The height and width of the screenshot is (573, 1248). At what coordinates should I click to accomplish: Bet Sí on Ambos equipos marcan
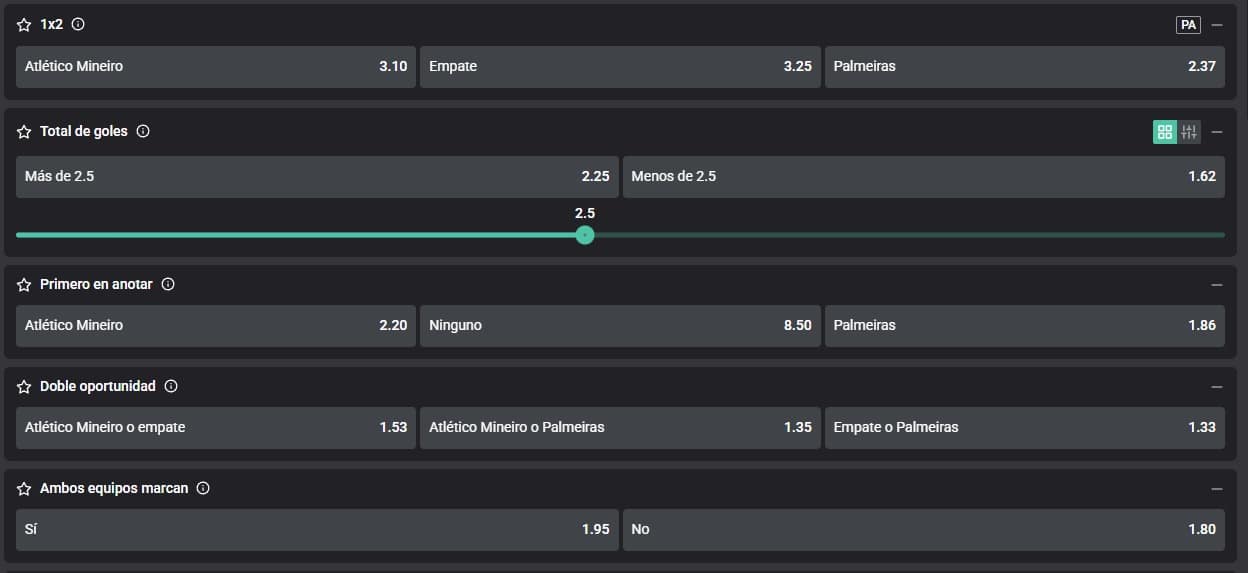point(316,530)
